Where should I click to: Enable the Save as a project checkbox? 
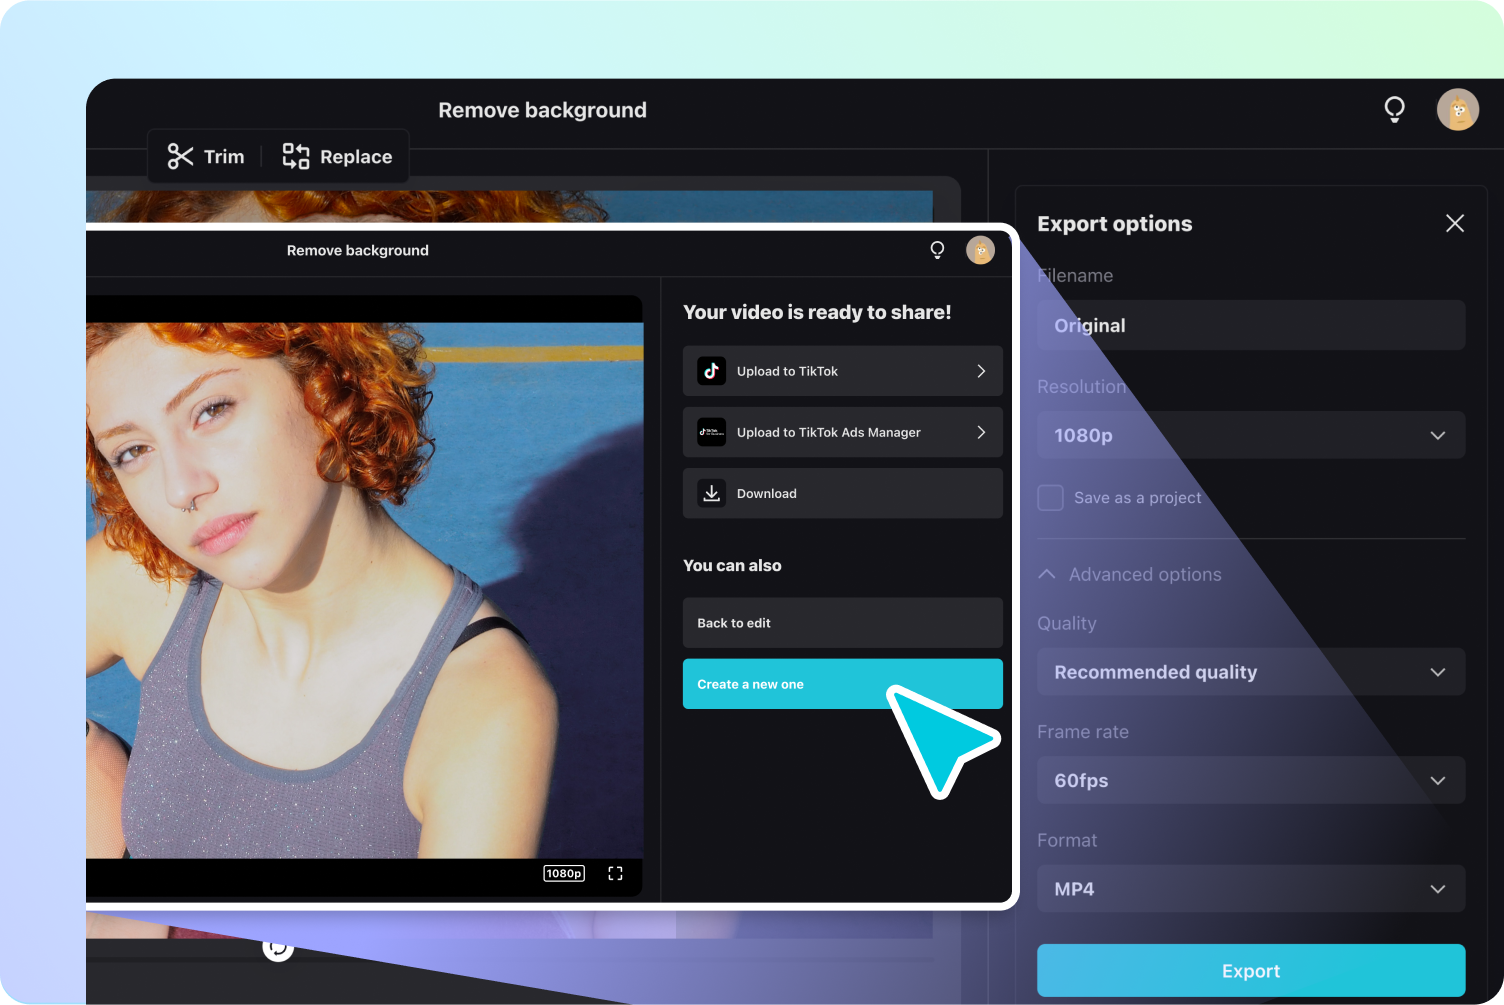coord(1050,497)
